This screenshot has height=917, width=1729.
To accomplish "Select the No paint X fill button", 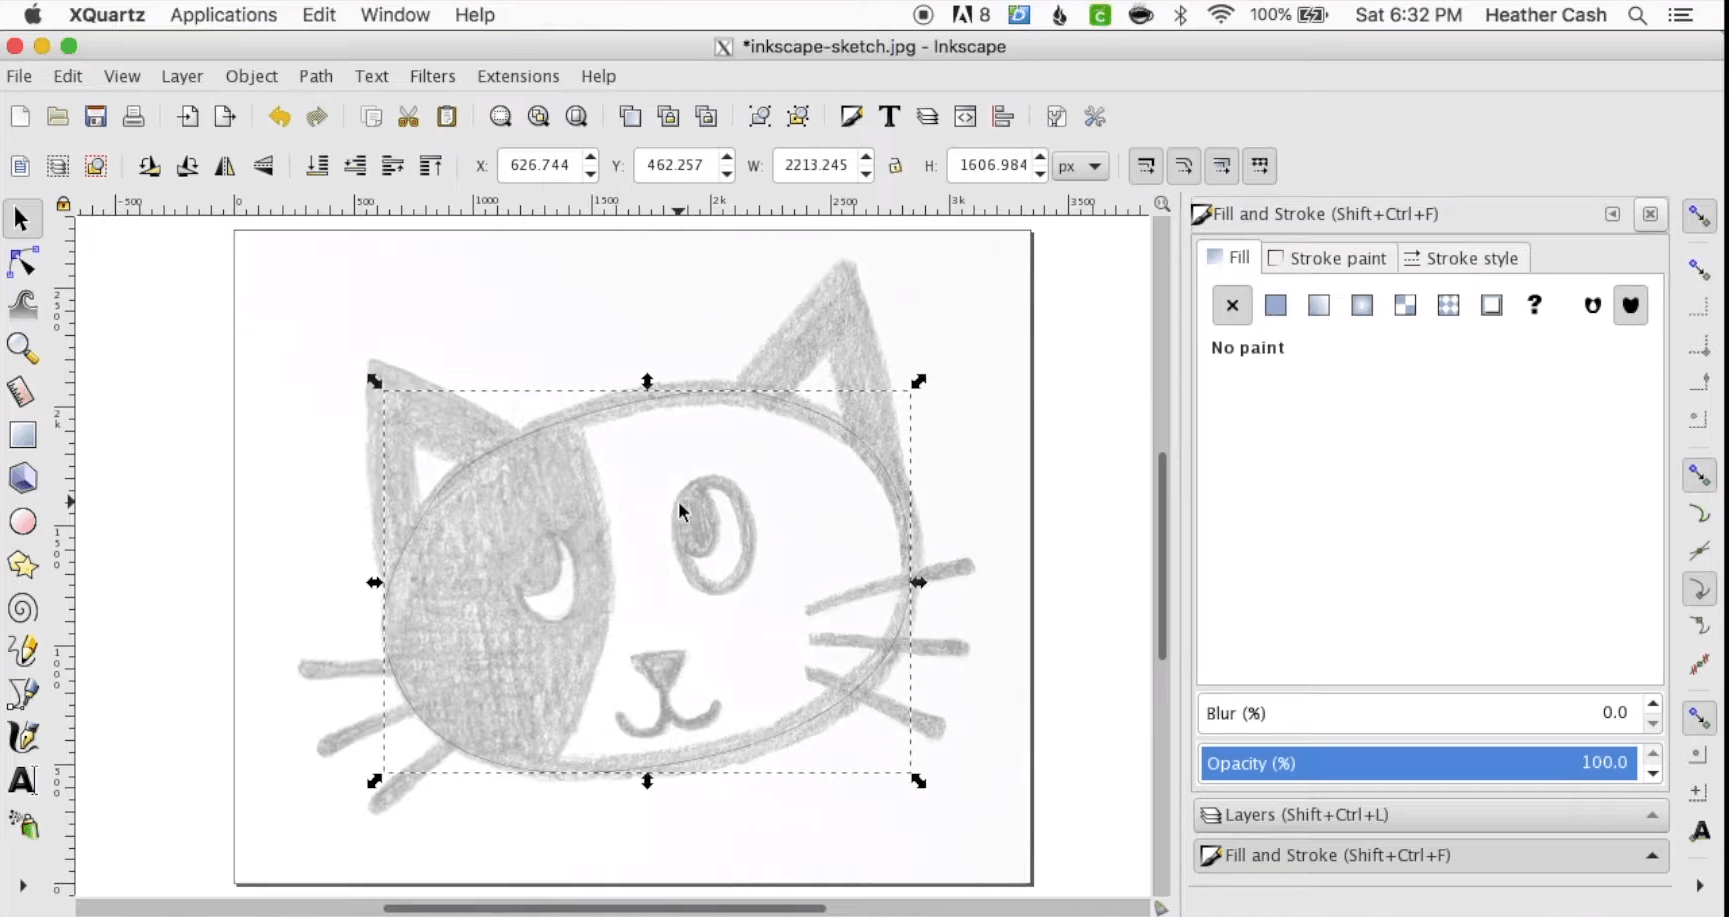I will (x=1232, y=306).
